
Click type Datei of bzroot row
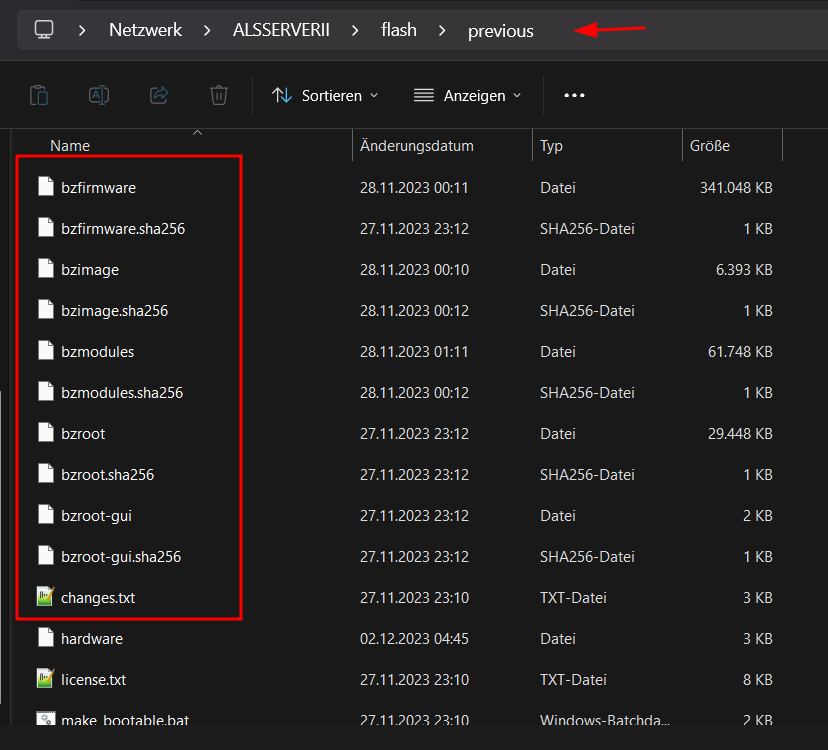tap(558, 434)
